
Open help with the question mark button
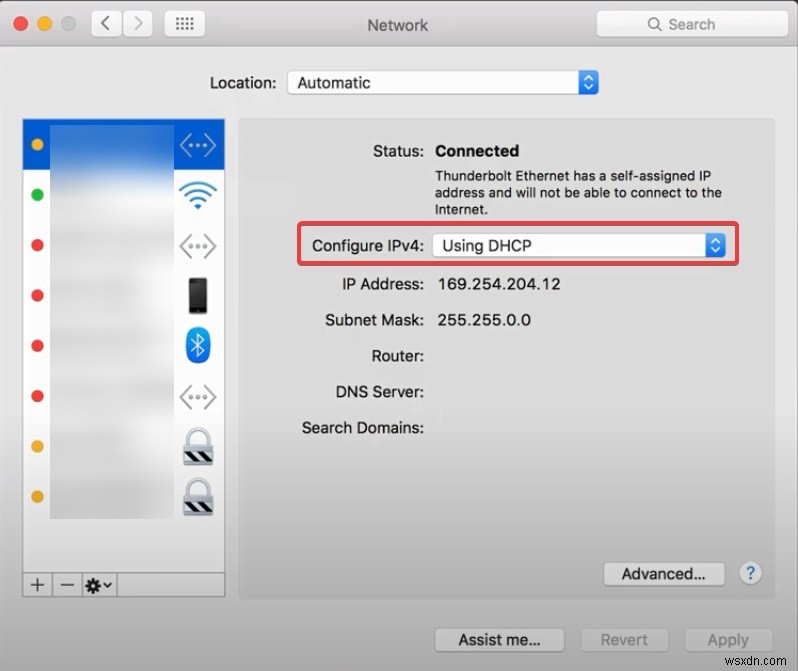click(750, 573)
